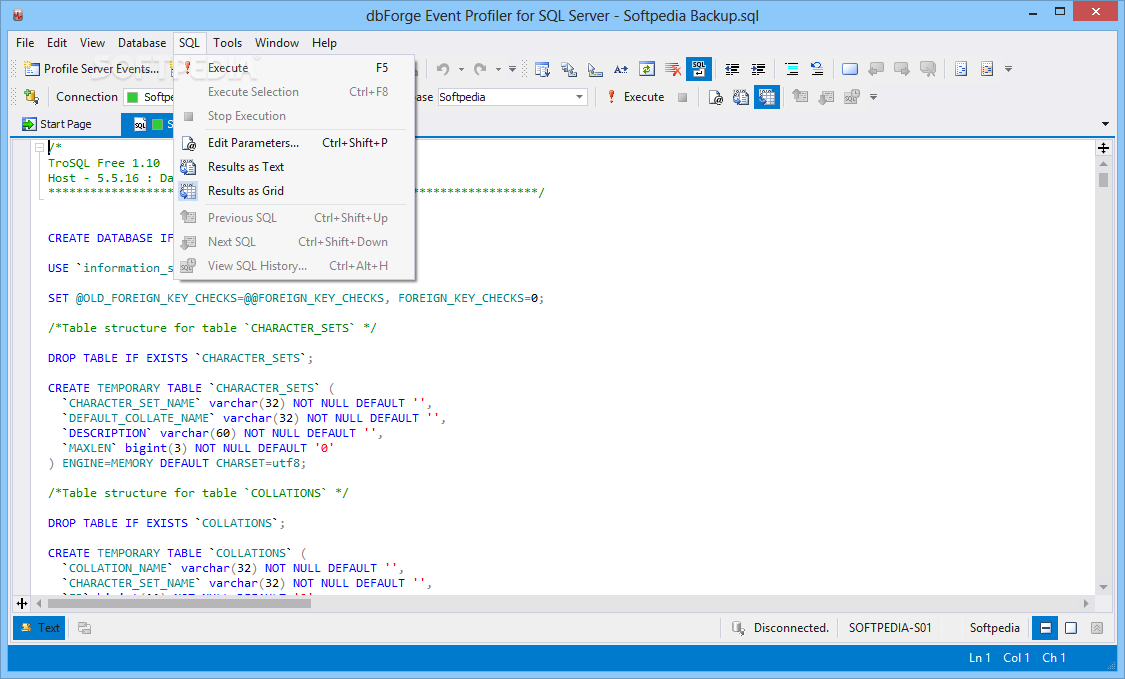Click the uncomment selection icon
Screen dimensions: 1125x679
pyautogui.click(x=817, y=69)
